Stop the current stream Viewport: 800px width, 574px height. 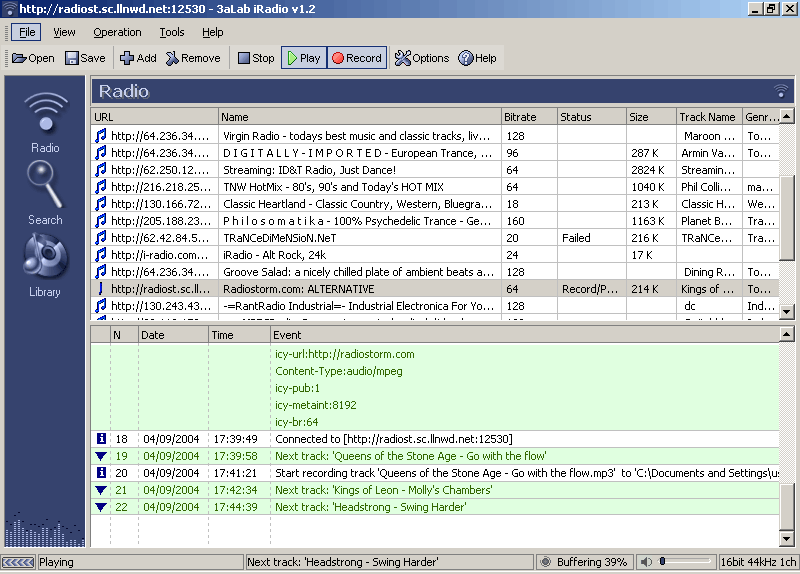256,58
